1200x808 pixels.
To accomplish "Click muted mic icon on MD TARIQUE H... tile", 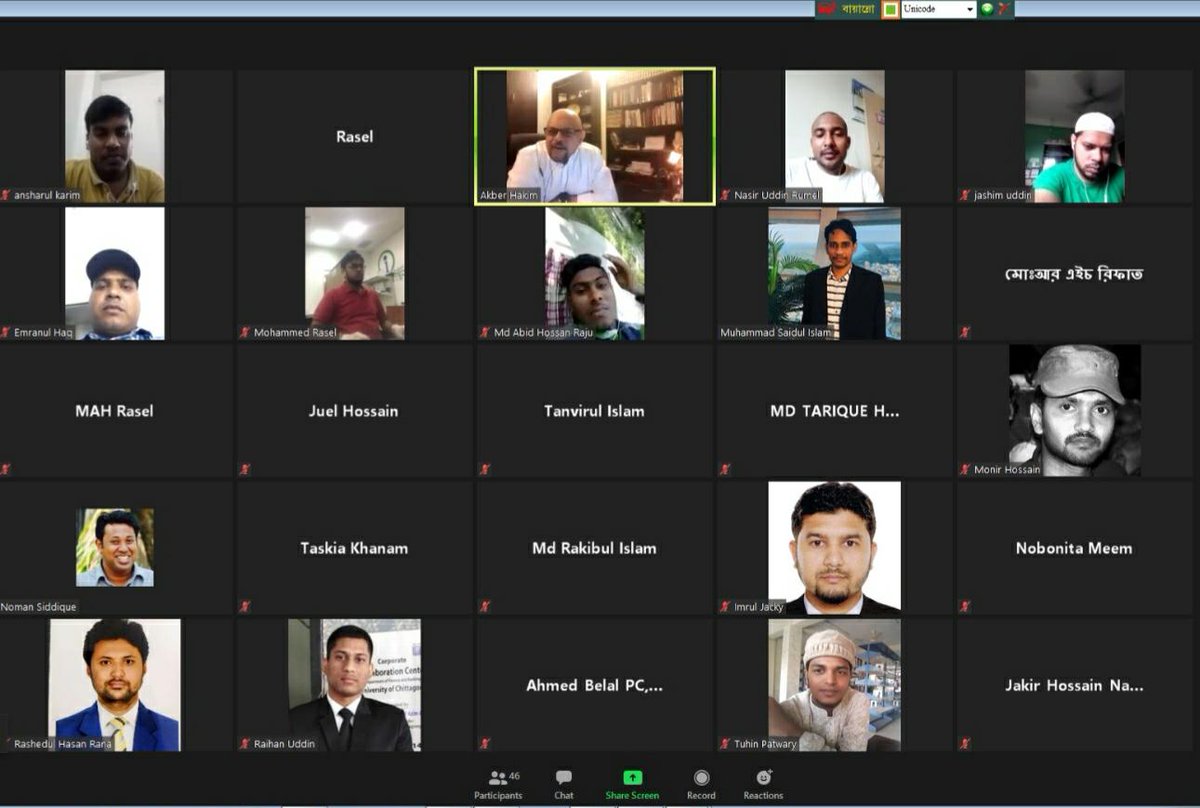I will pyautogui.click(x=725, y=469).
